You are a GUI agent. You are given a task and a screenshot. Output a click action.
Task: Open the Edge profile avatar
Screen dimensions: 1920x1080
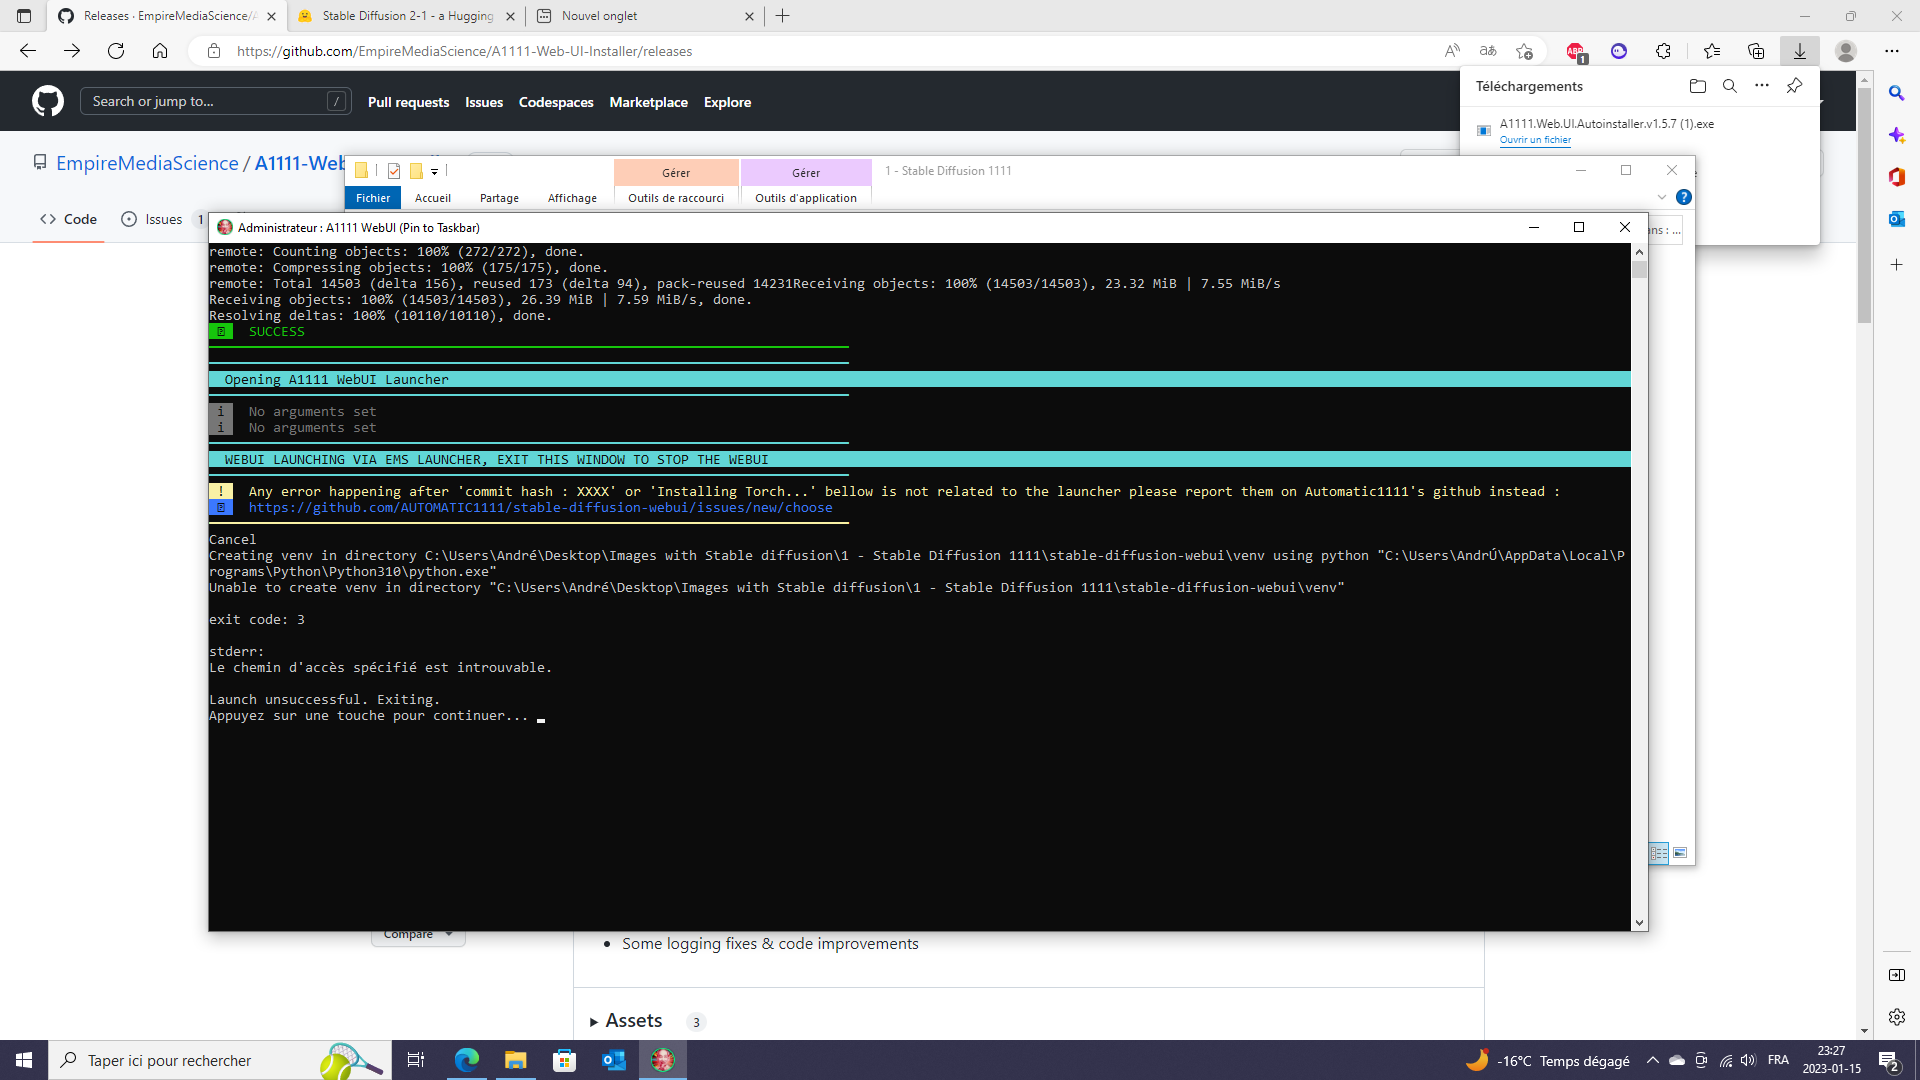tap(1846, 51)
